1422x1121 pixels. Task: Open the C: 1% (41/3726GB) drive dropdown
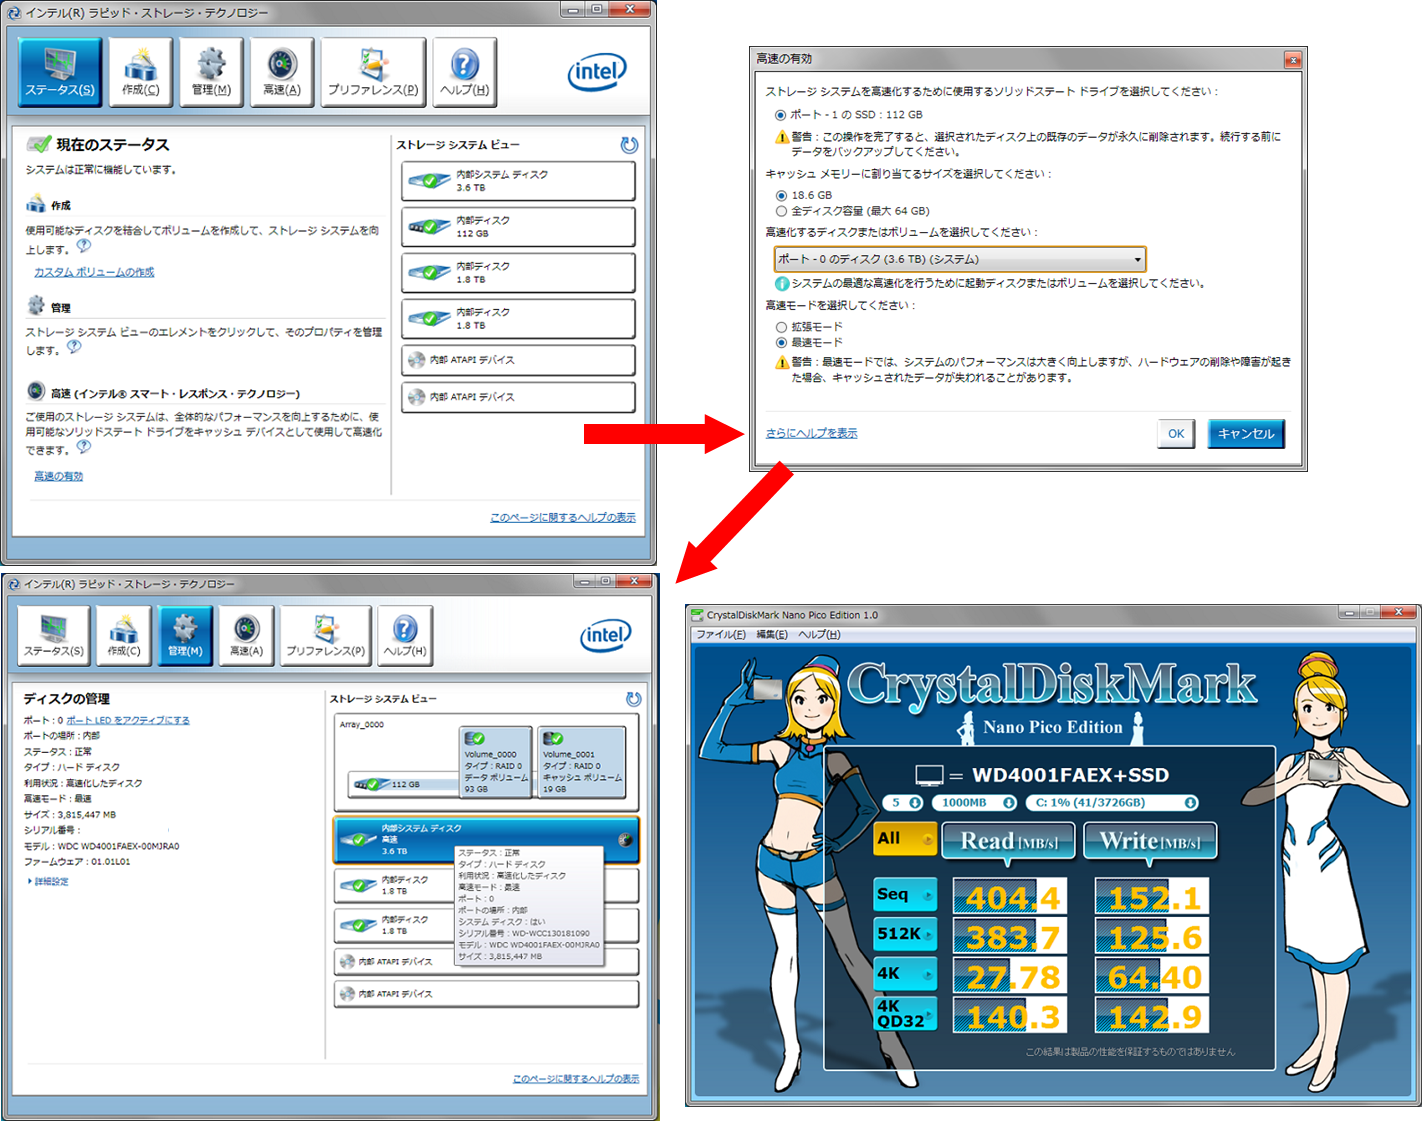coord(1112,803)
